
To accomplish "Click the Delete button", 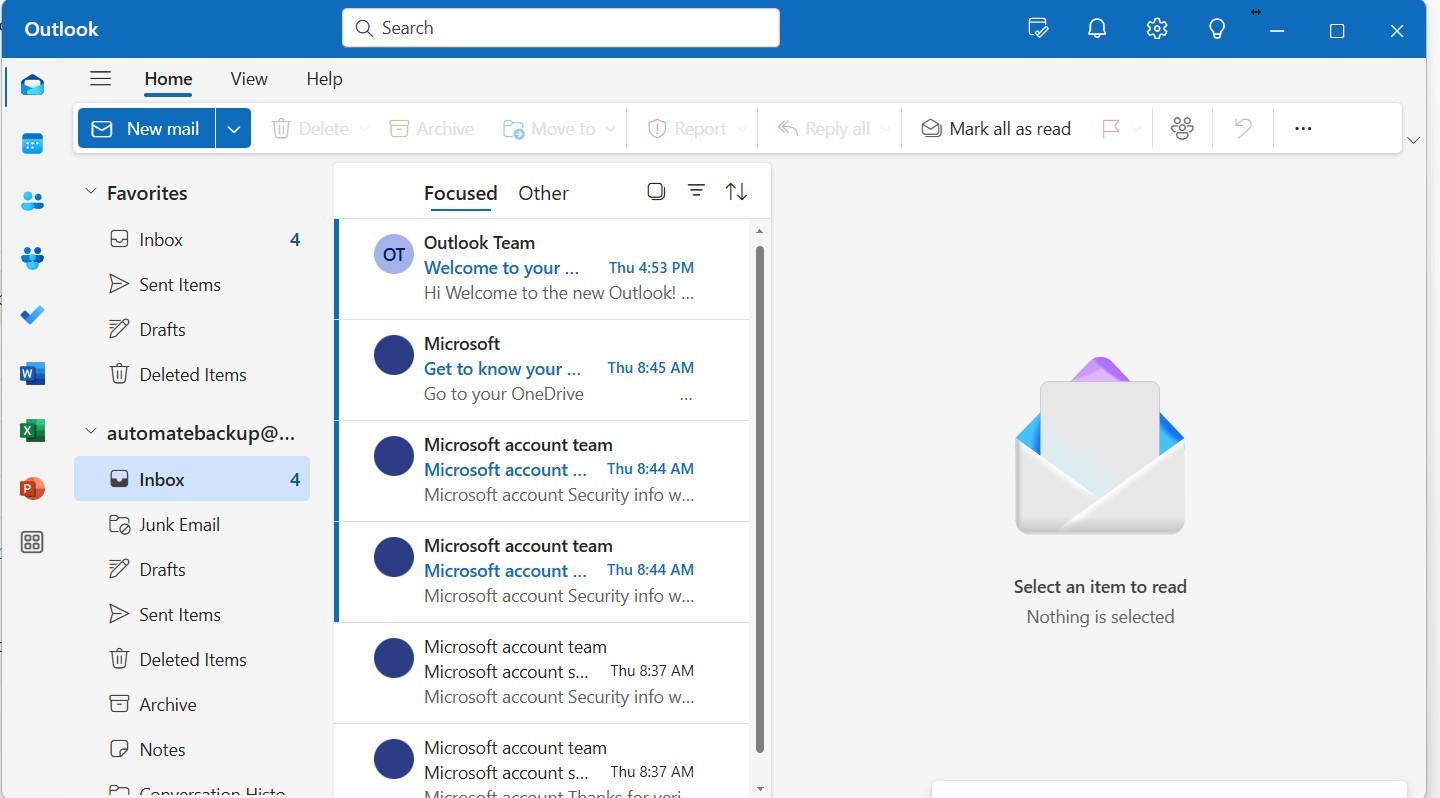I will (310, 129).
